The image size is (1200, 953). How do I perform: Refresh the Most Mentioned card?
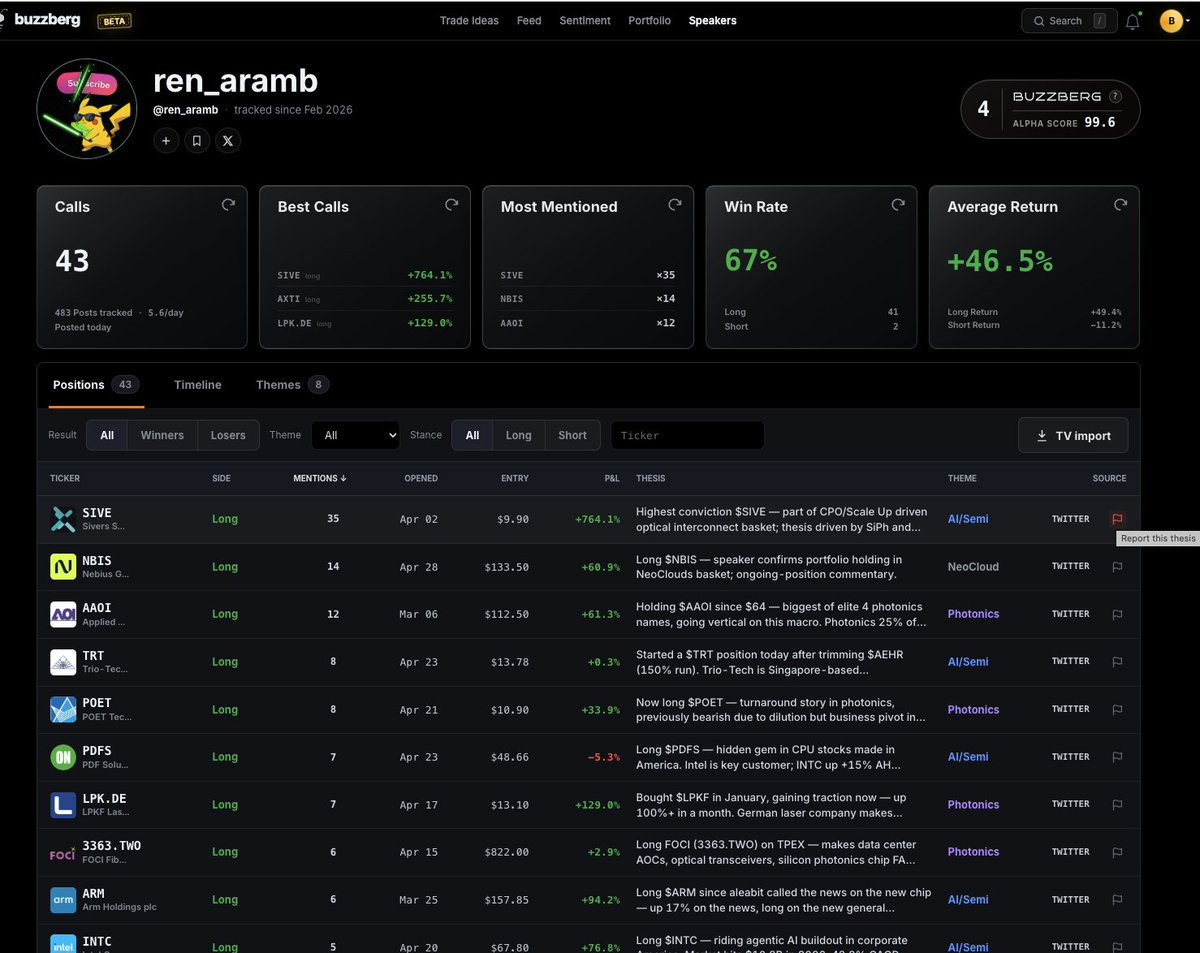[675, 204]
